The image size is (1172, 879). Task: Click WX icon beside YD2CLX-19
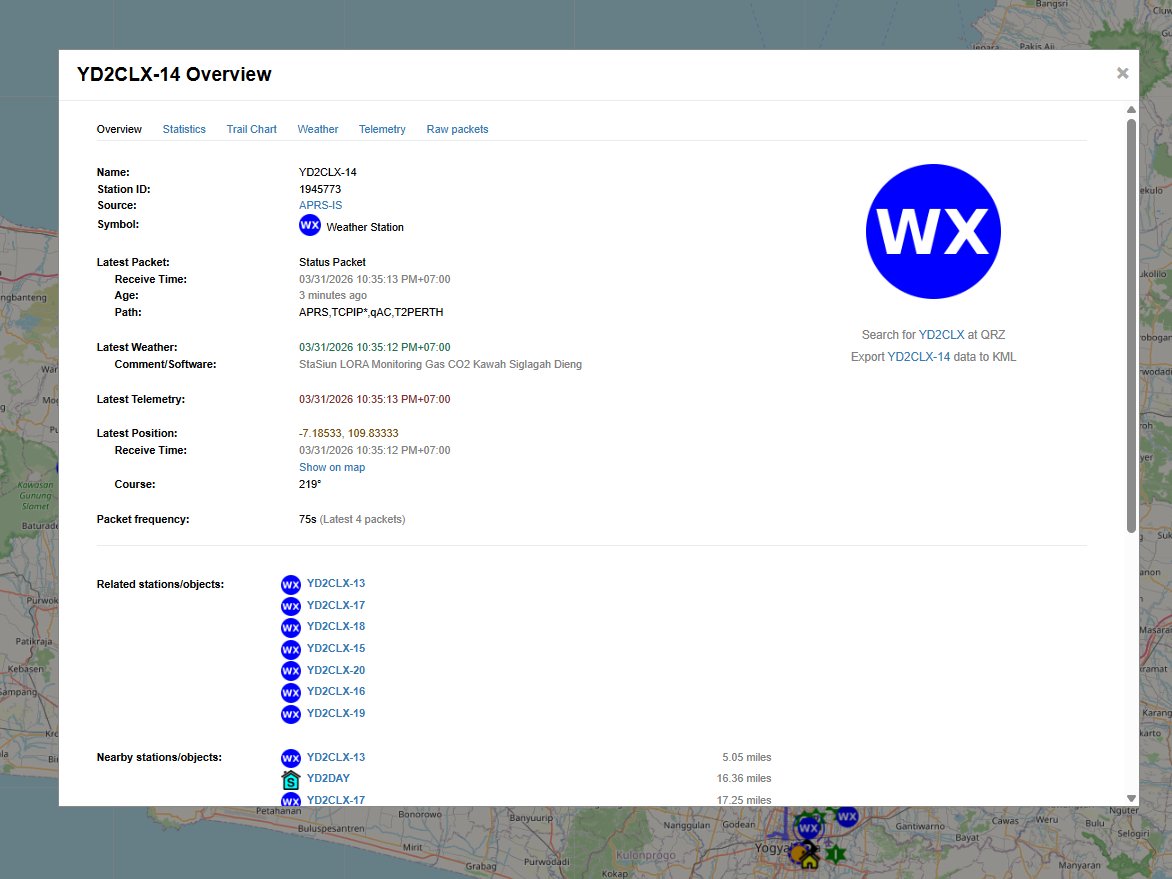291,715
